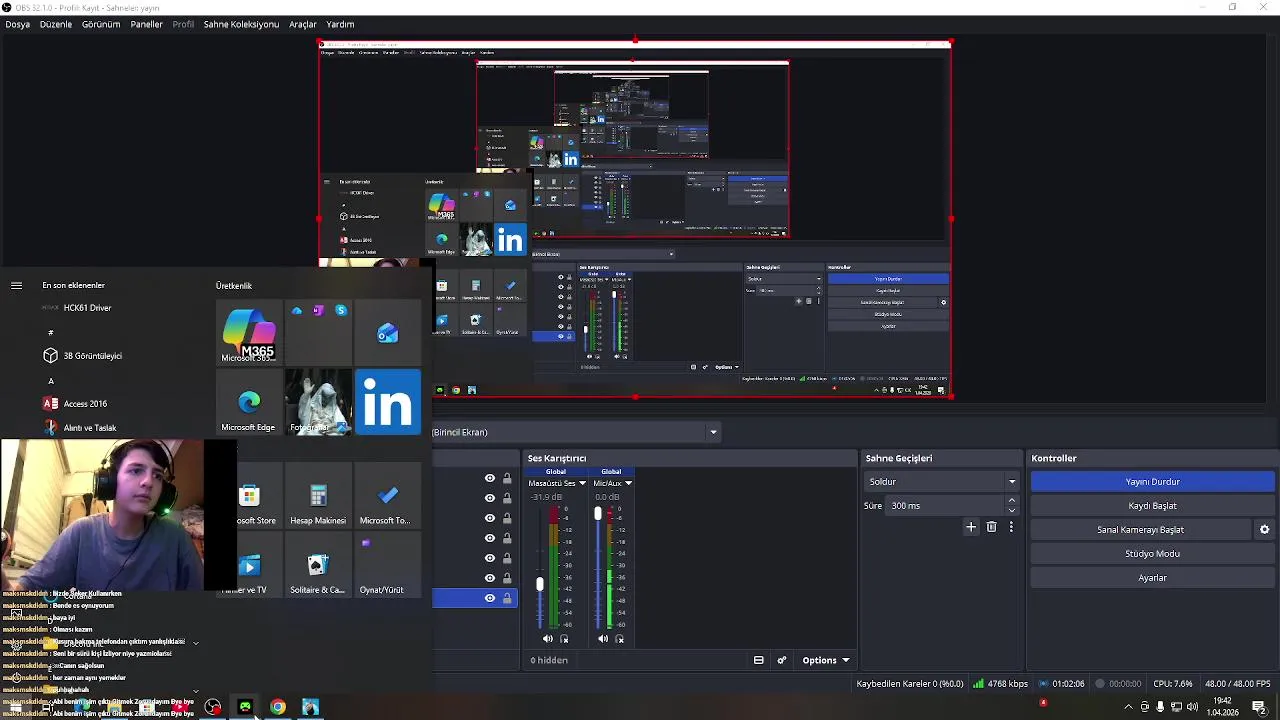Mute Masaüstü Ses speaker icon
1280x720 pixels.
548,639
